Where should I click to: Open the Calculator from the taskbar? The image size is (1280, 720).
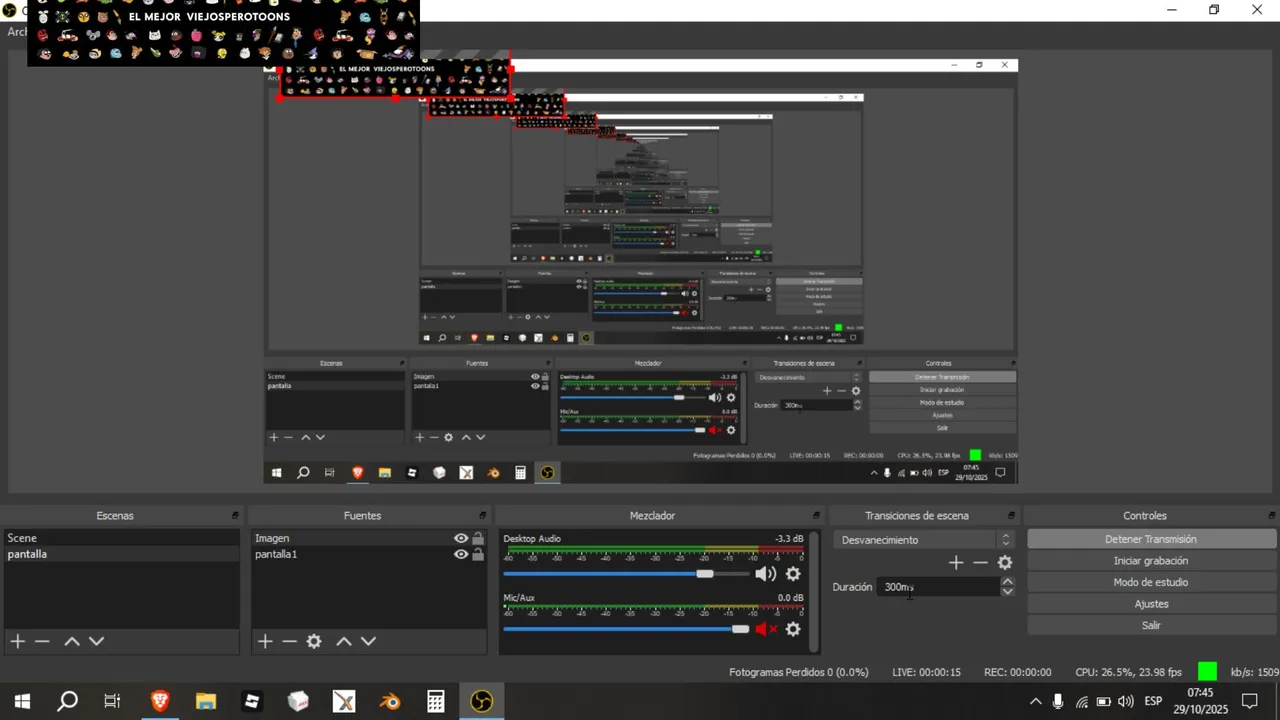tap(436, 701)
